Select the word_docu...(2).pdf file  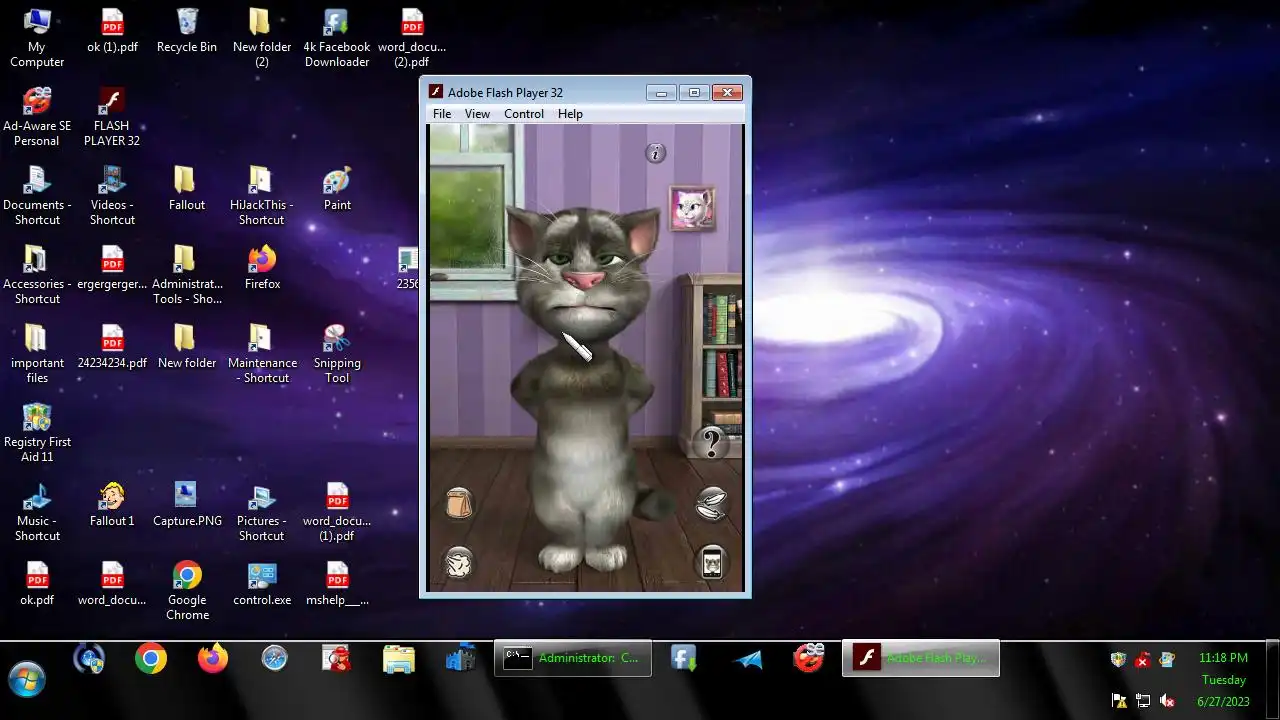[412, 38]
